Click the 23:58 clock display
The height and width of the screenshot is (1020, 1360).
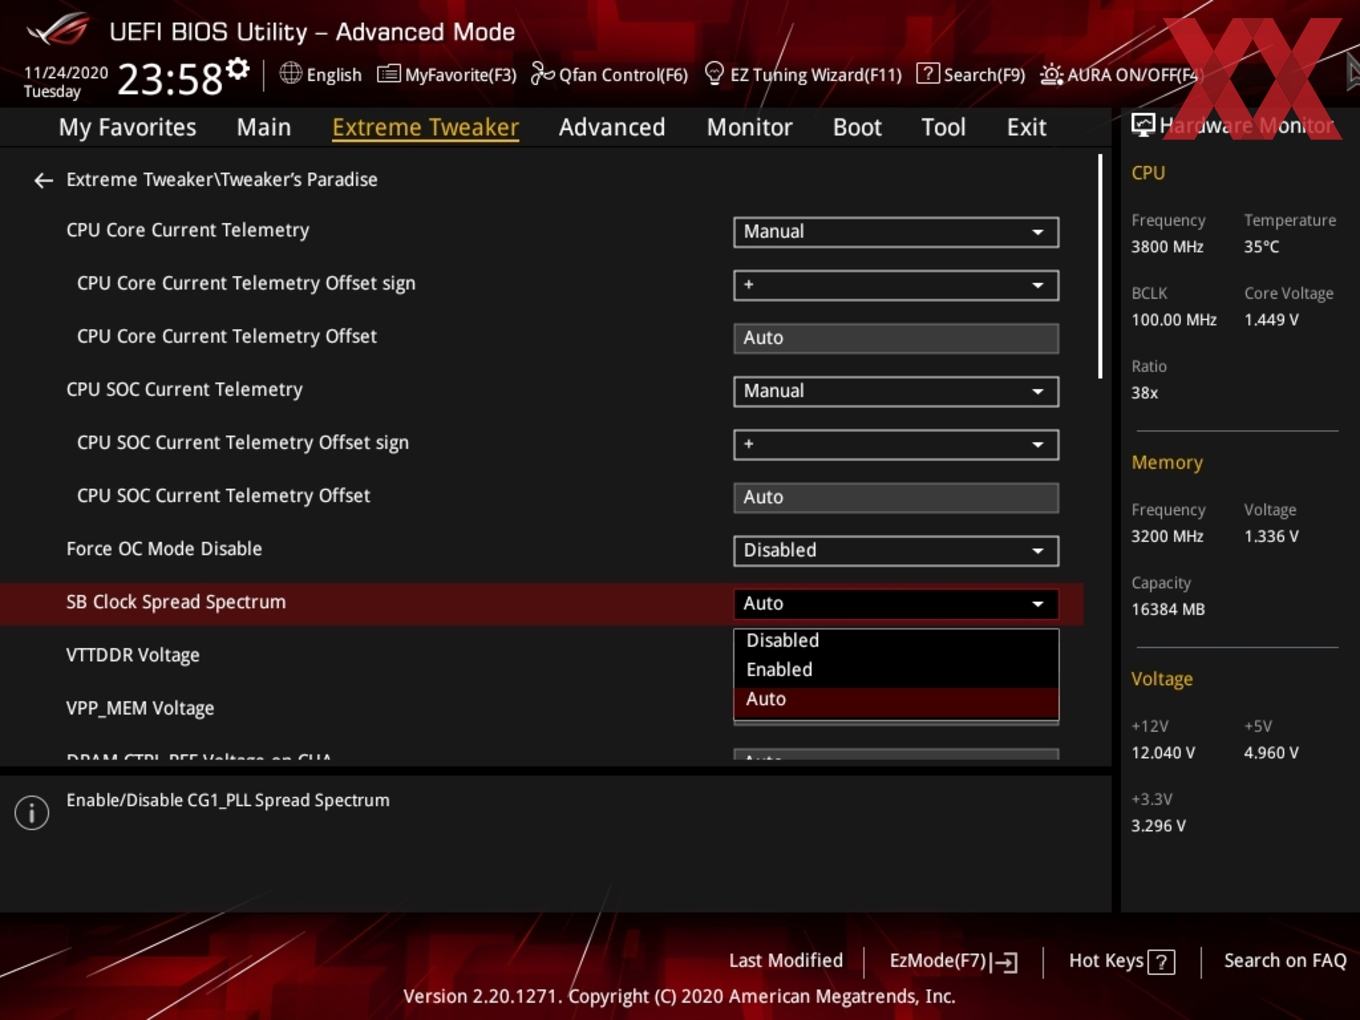(170, 79)
